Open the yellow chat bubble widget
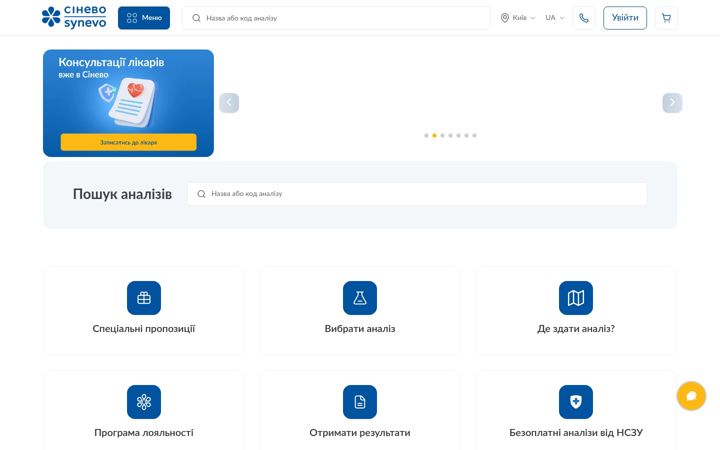 point(691,396)
